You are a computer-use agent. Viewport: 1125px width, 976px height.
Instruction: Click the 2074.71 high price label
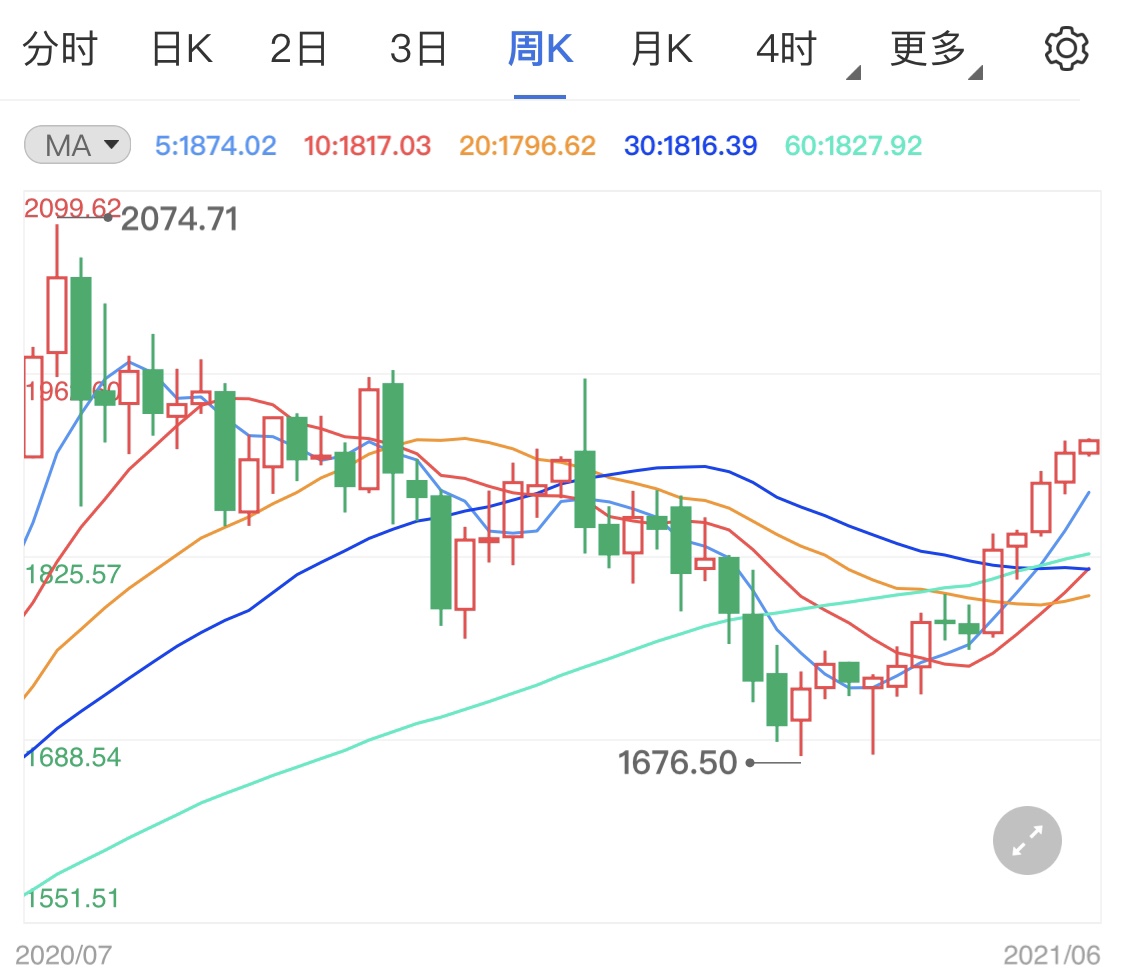(x=179, y=219)
